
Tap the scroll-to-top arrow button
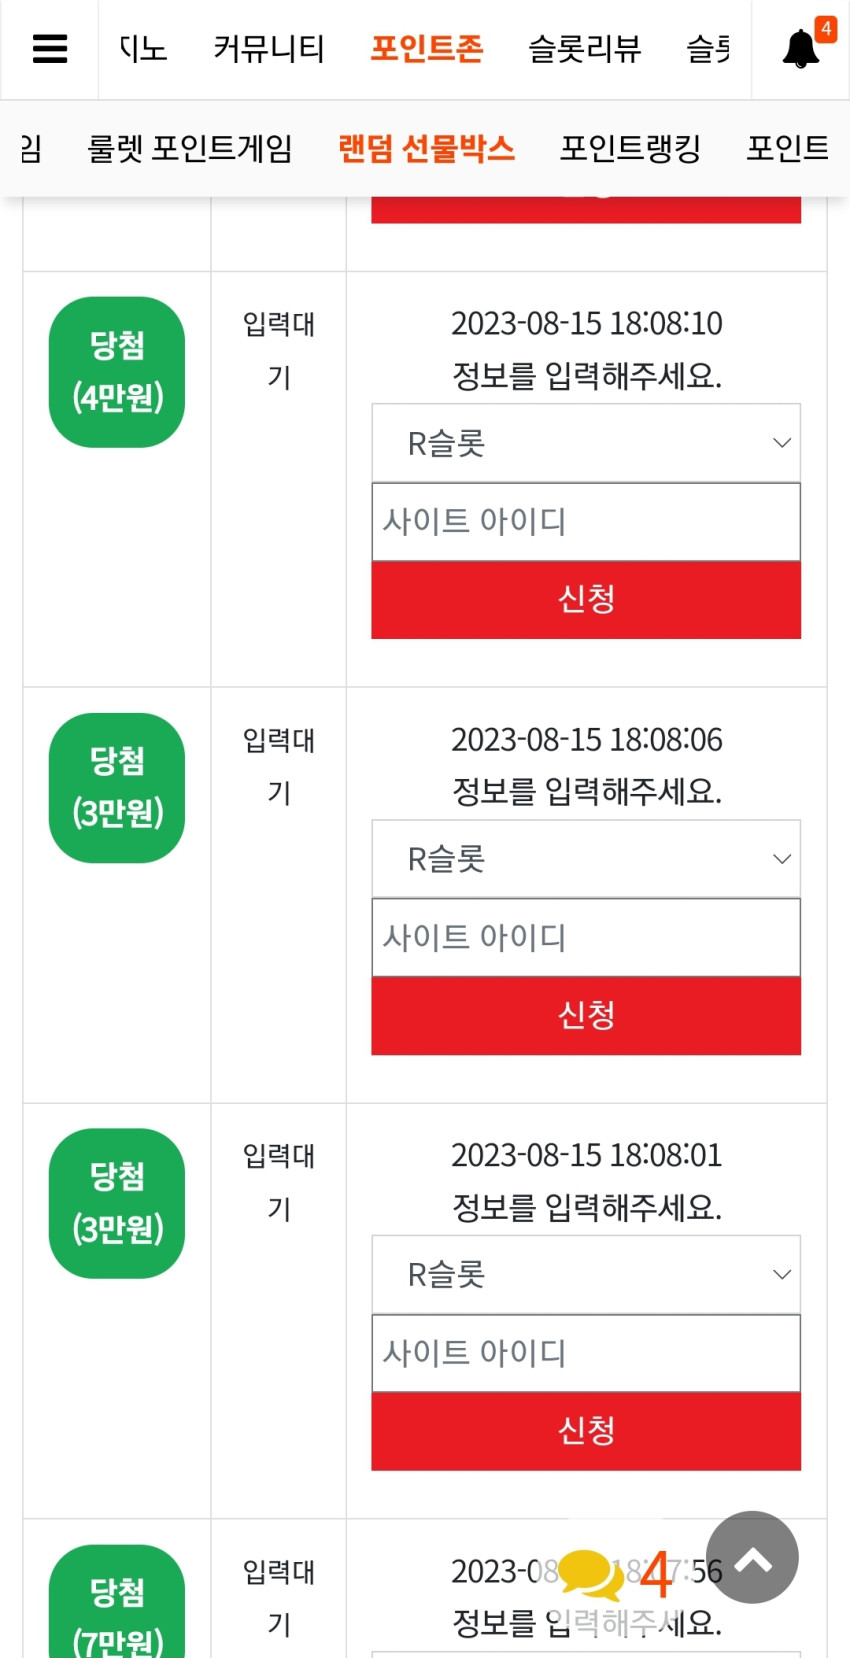tap(752, 1557)
